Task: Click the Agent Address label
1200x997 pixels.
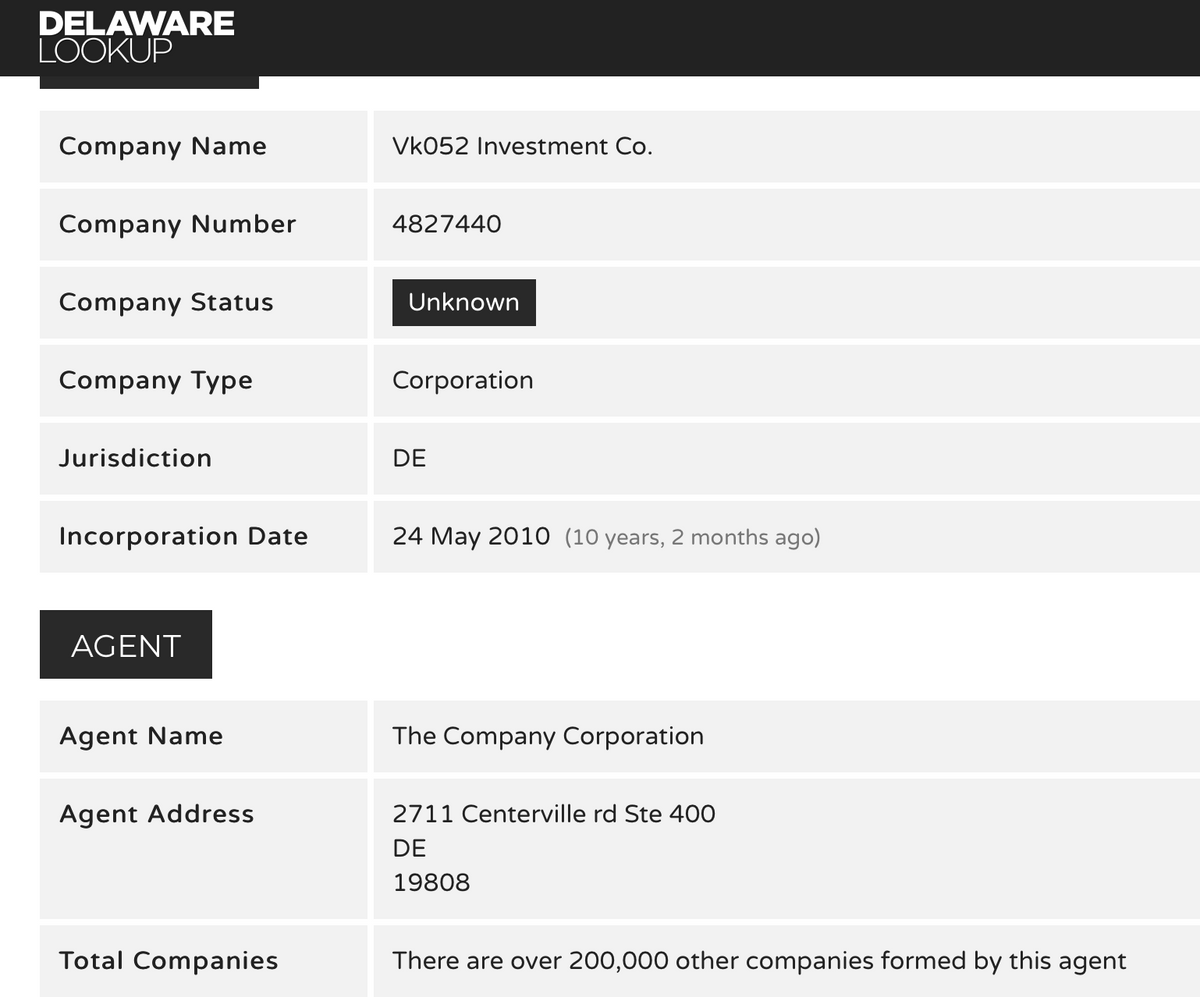Action: click(x=157, y=814)
